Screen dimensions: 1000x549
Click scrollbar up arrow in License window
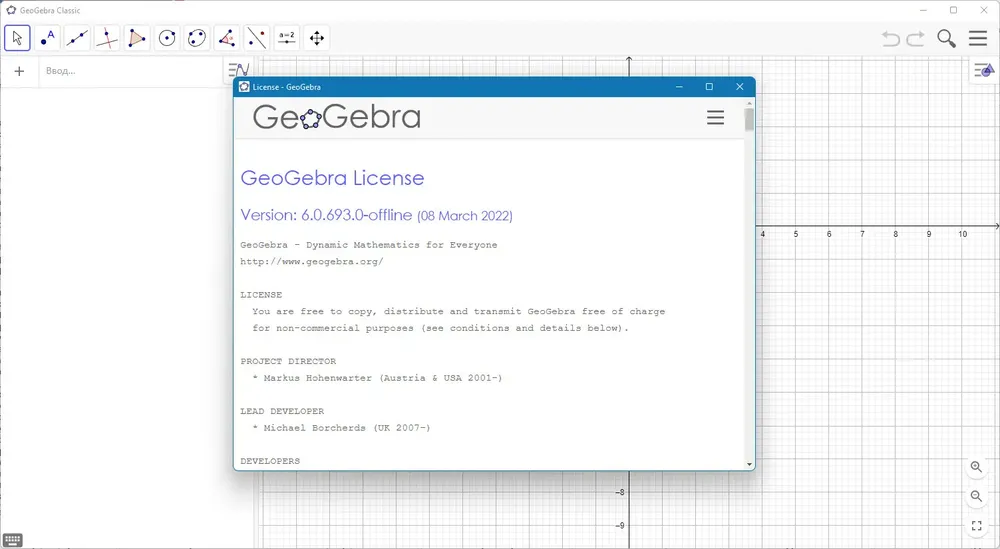coord(749,103)
